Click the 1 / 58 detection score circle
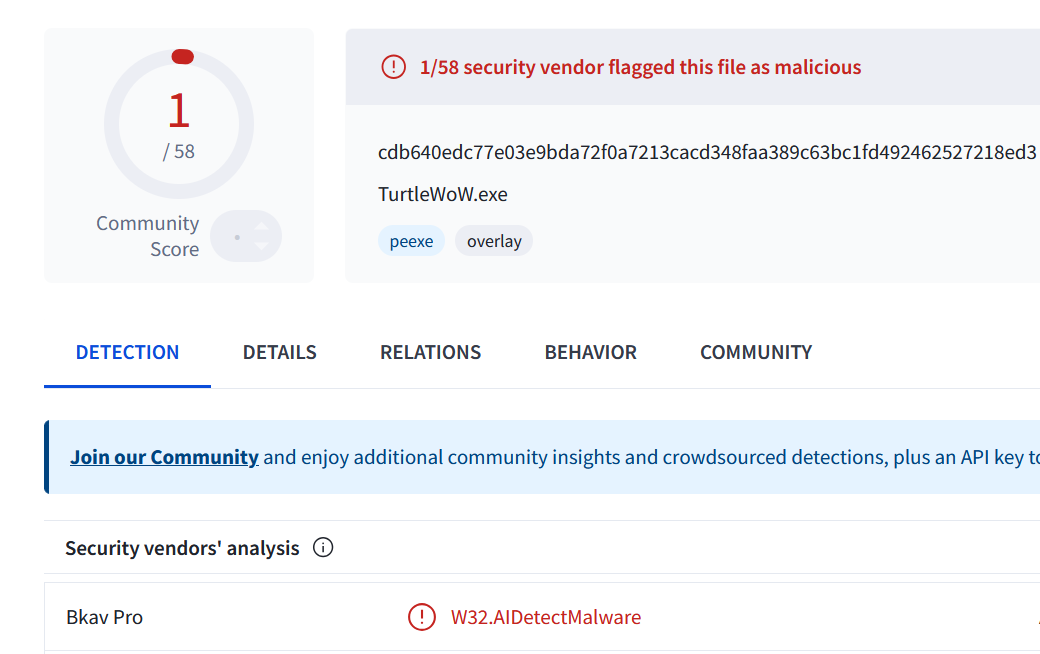Image resolution: width=1040 pixels, height=654 pixels. [179, 124]
